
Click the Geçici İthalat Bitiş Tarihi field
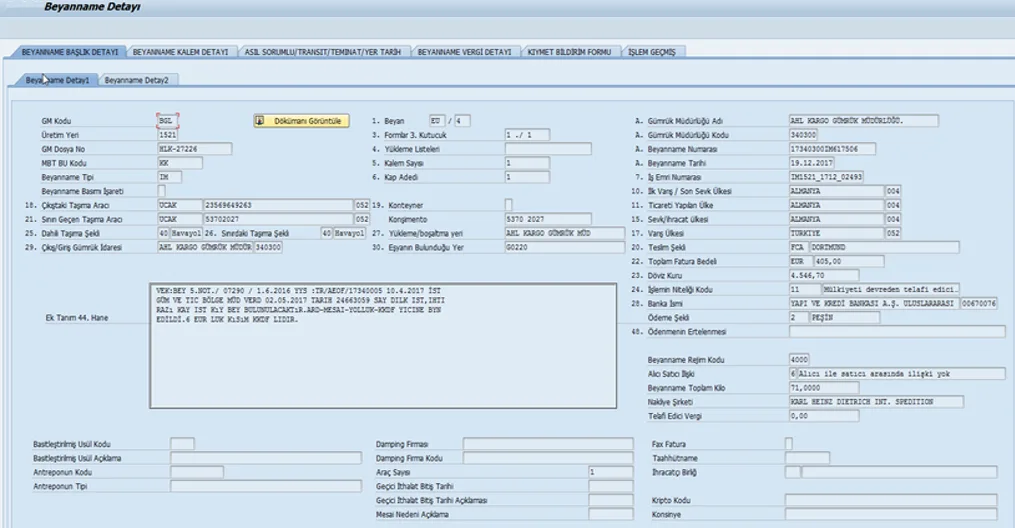611,486
